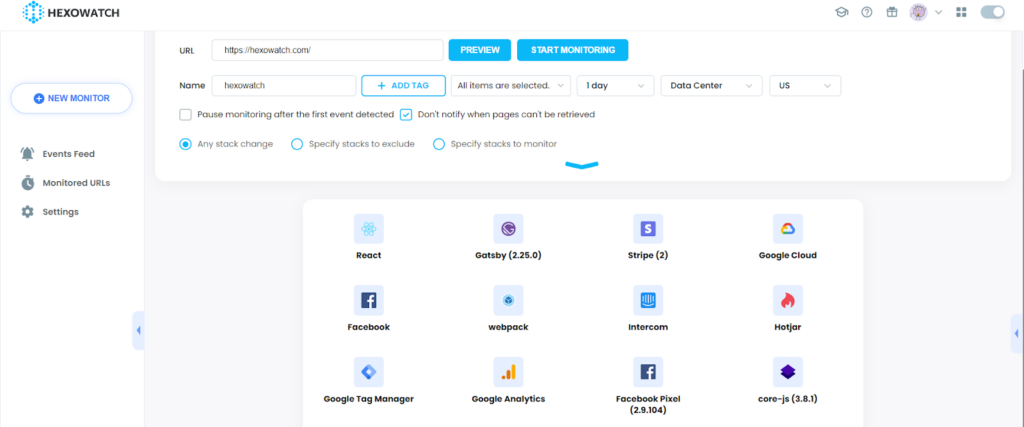Image resolution: width=1024 pixels, height=427 pixels.
Task: Click the Gatsby (2.25.0) label
Action: 508,255
